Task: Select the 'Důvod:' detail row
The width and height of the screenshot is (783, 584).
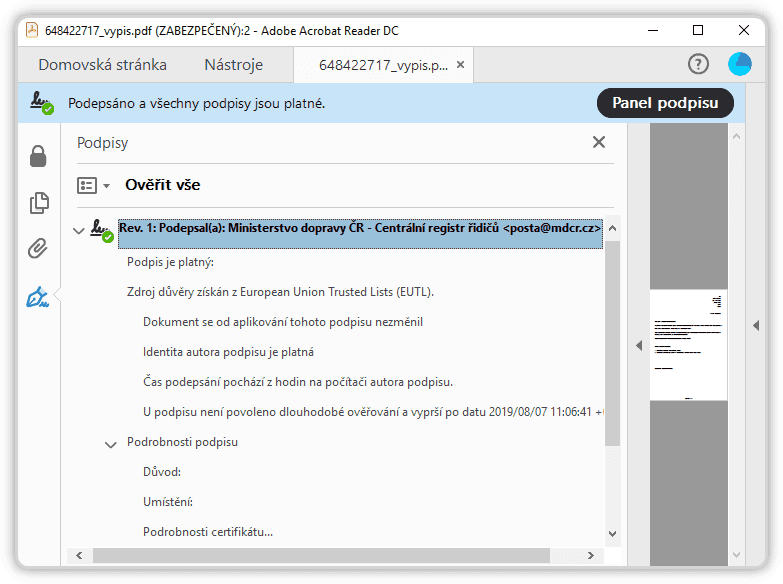Action: (x=162, y=472)
